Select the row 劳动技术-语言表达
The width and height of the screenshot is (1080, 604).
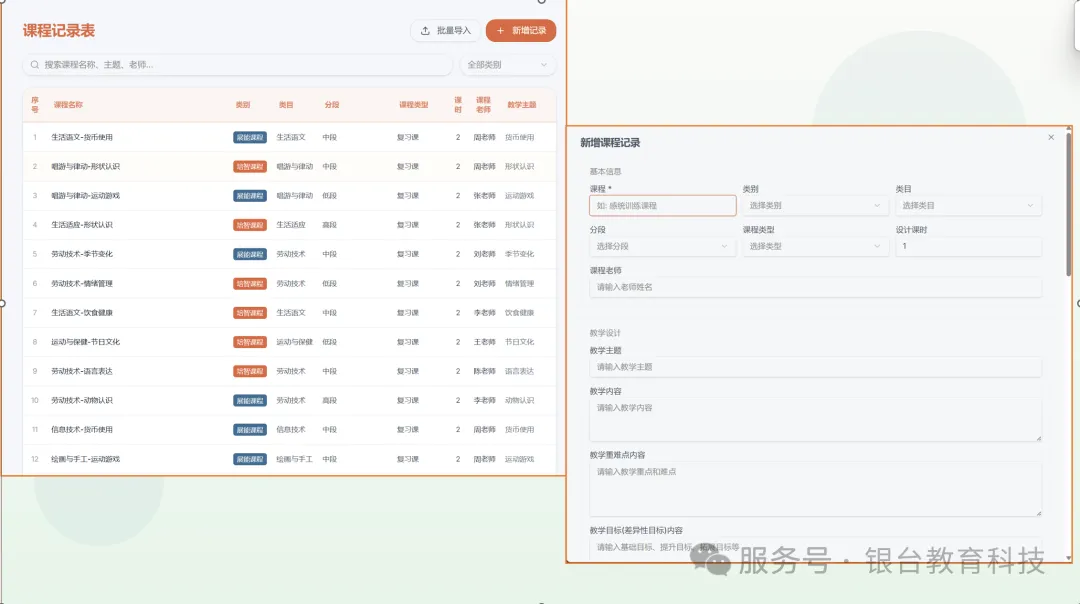289,371
